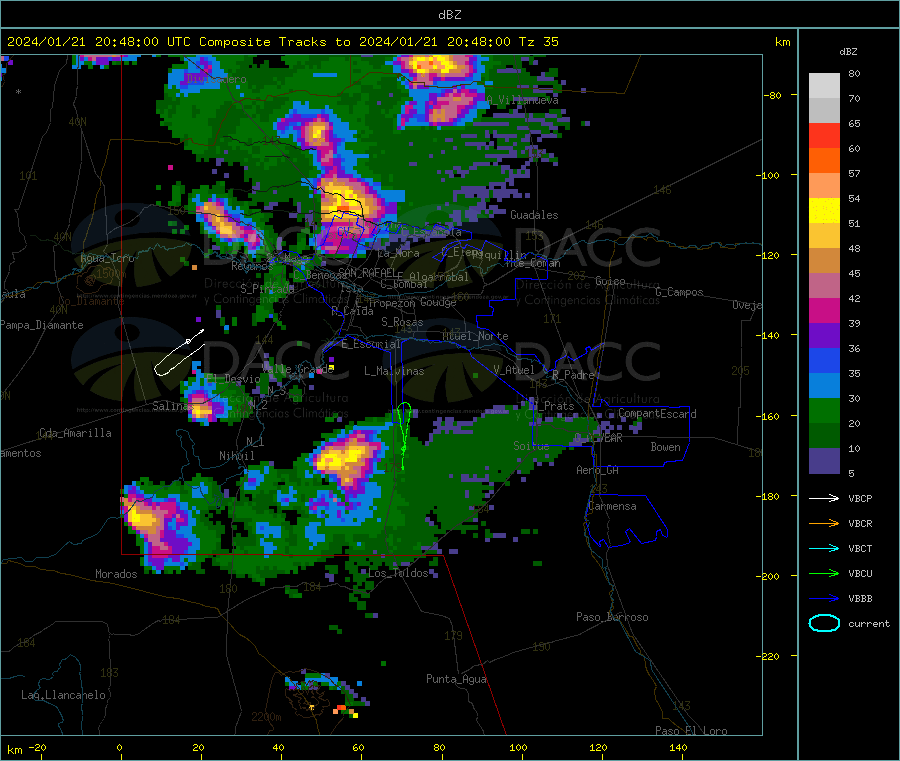Click the El_Desvio location label
This screenshot has width=900, height=761.
[x=233, y=379]
